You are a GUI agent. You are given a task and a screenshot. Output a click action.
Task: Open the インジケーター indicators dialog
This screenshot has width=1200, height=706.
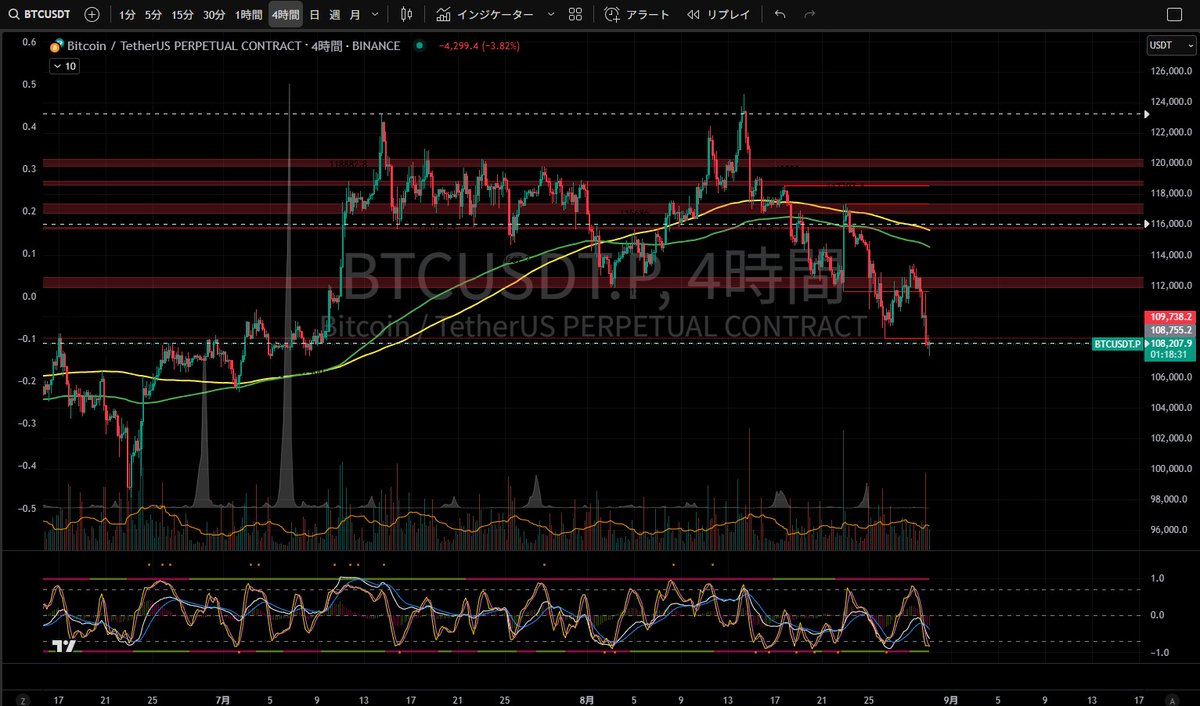(x=485, y=15)
